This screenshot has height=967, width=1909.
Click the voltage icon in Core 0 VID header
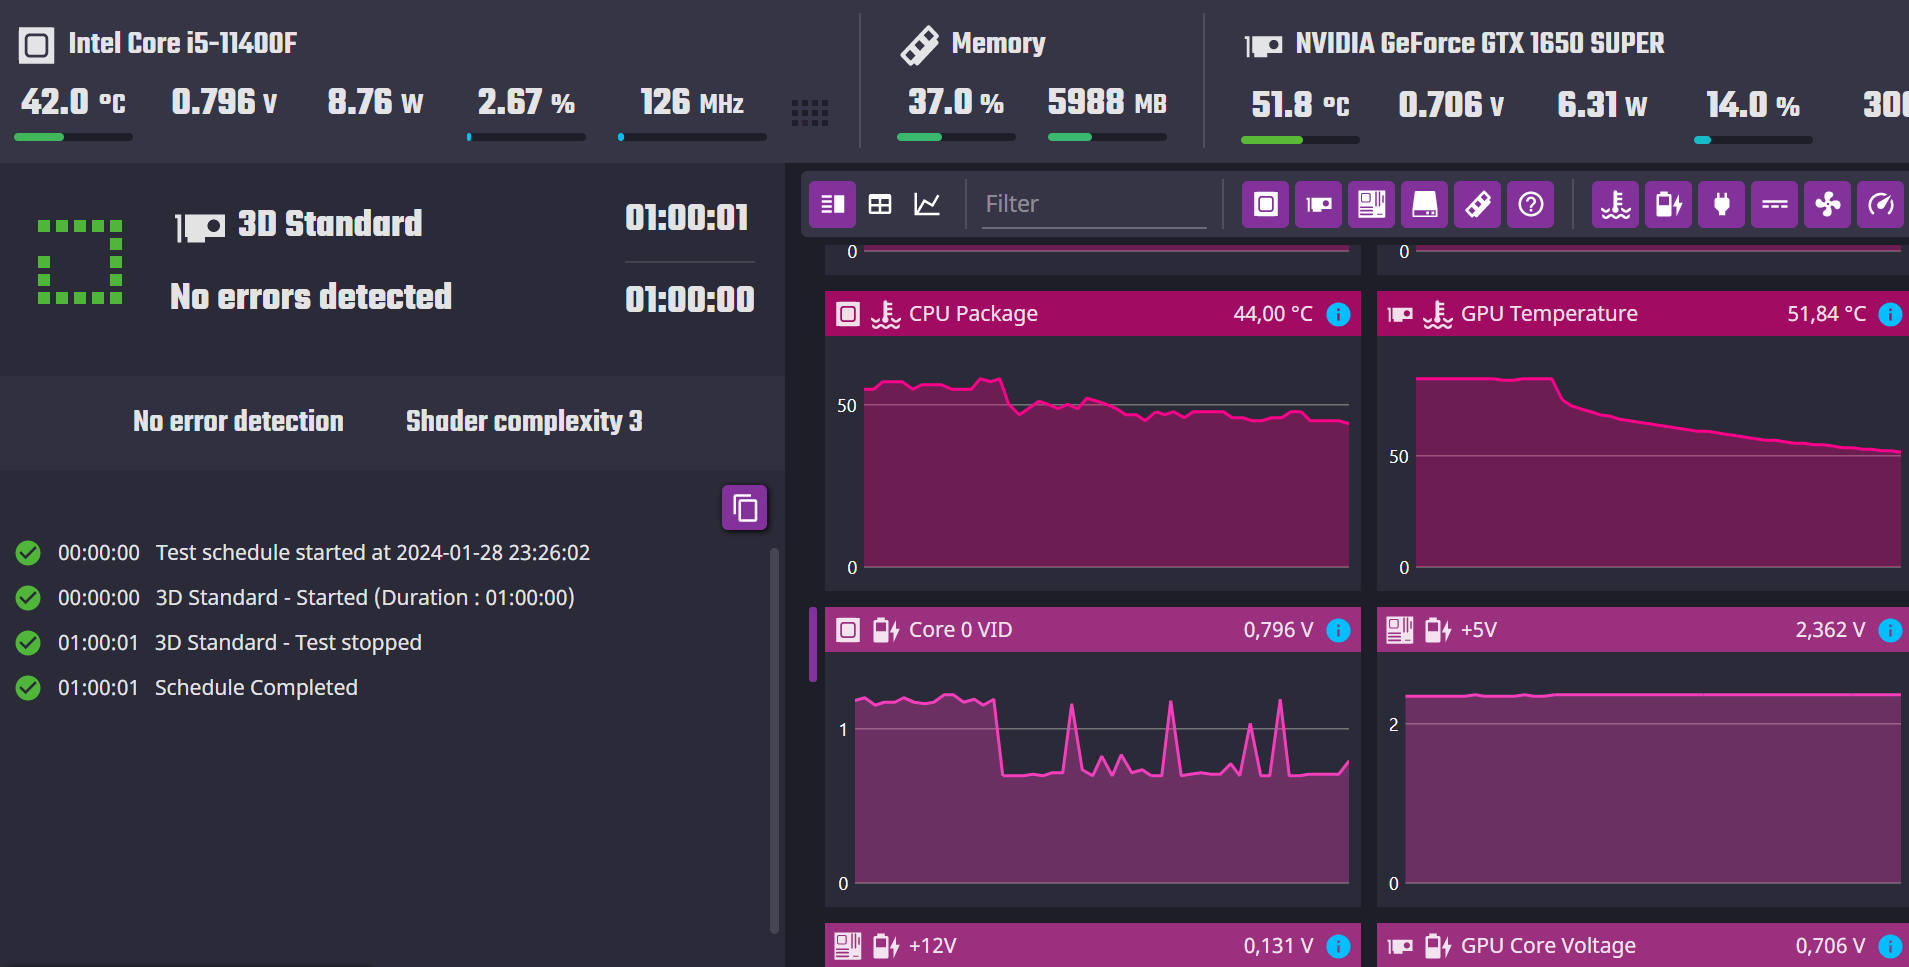886,630
